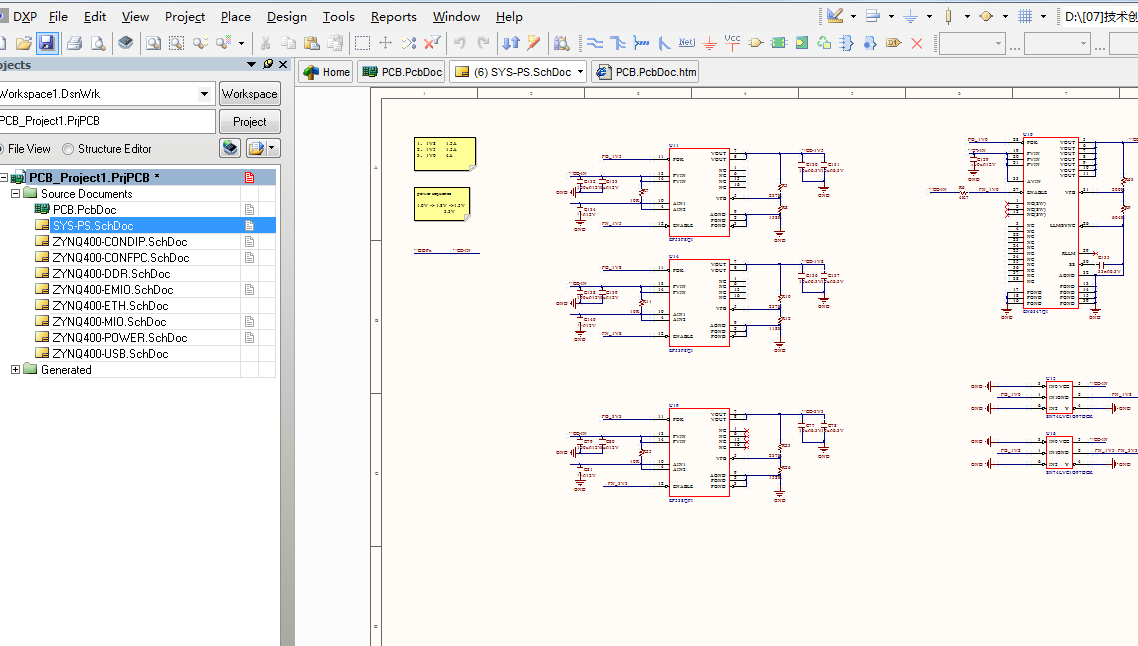This screenshot has height=646, width=1138.
Task: Open the Alignment tools dropdown
Action: tap(891, 16)
